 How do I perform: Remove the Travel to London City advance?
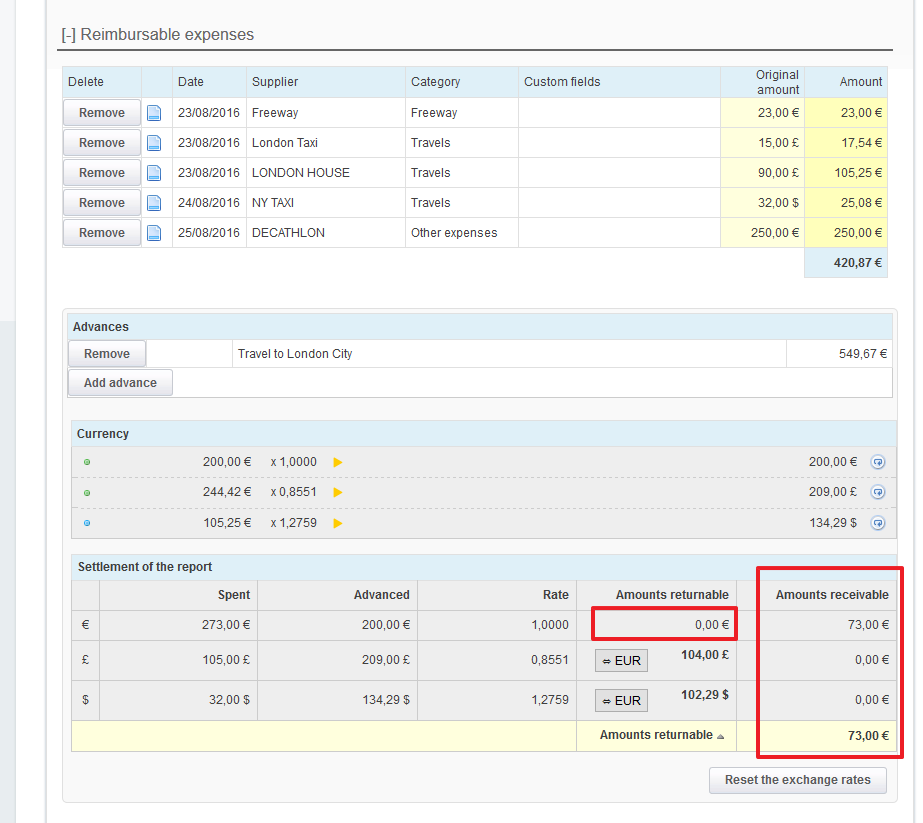point(107,354)
